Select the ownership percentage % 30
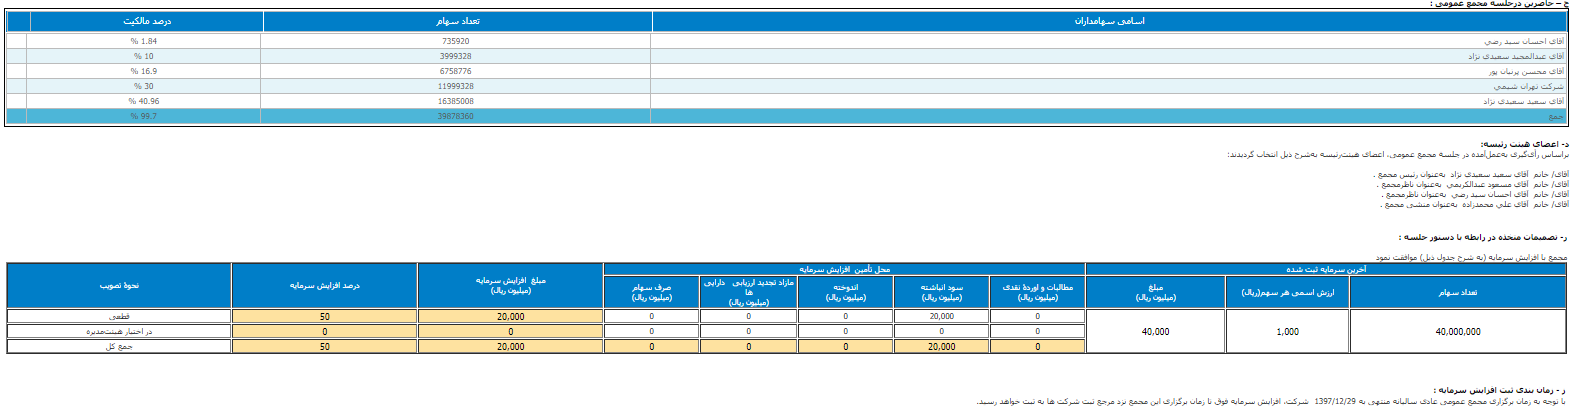1574x416 pixels. (143, 86)
